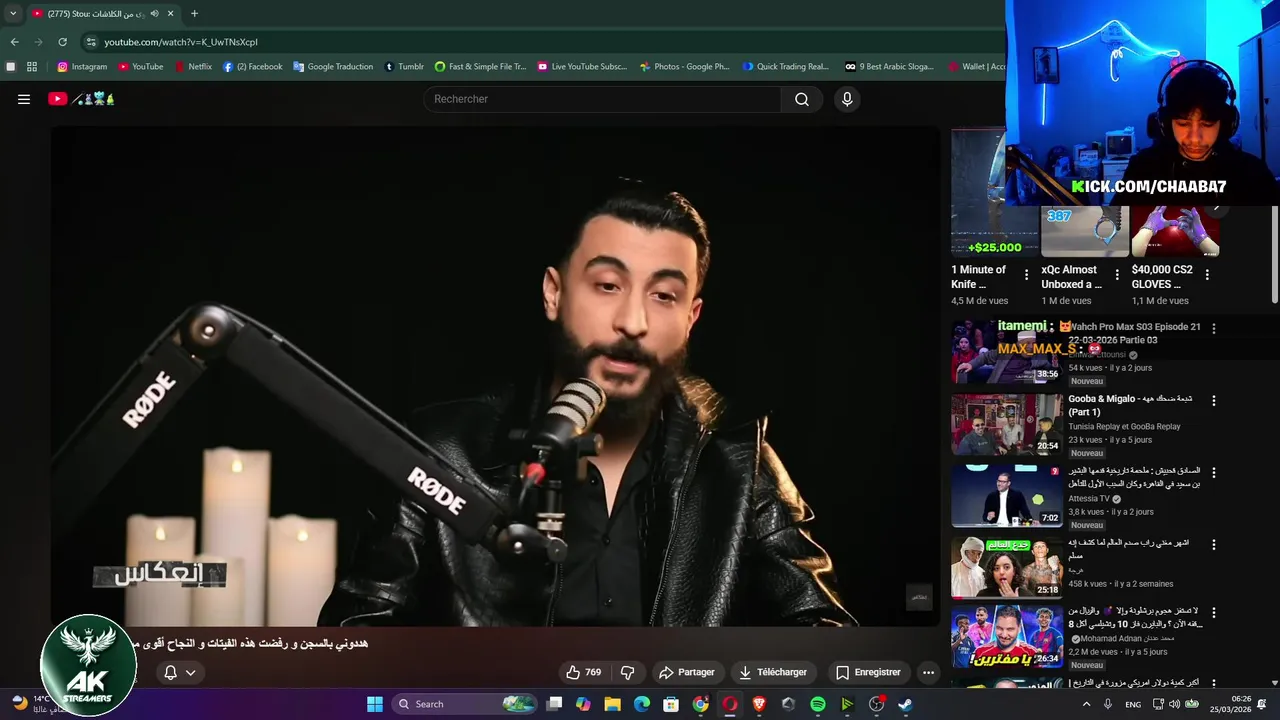Screen dimensions: 1280x720
Task: Open the Netflix bookmark
Action: 193,67
